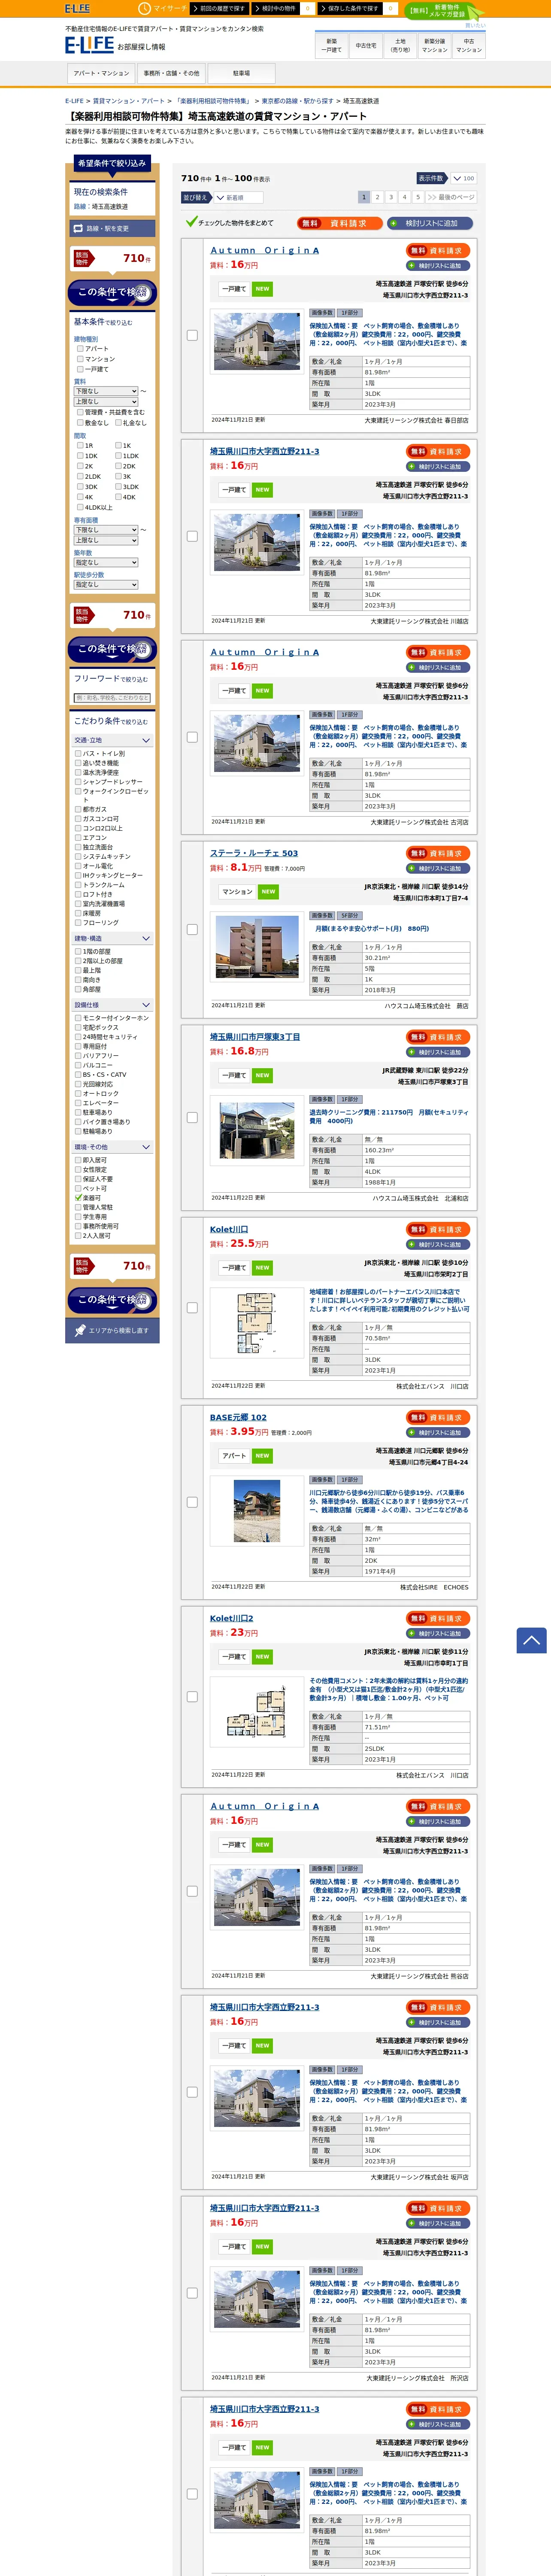Open 賃料 上限なし dropdown
Screen dimensions: 551x2576
click(106, 401)
